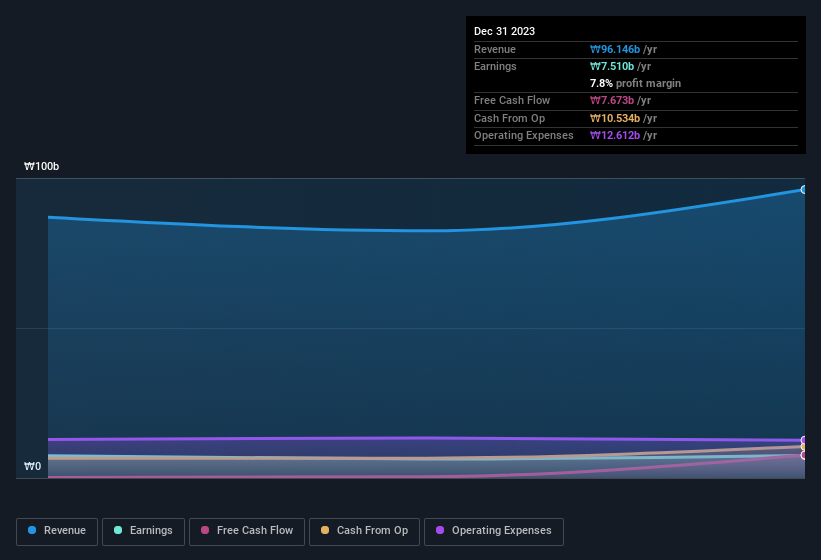Click the ₩12.612b operating expenses value

(x=615, y=136)
